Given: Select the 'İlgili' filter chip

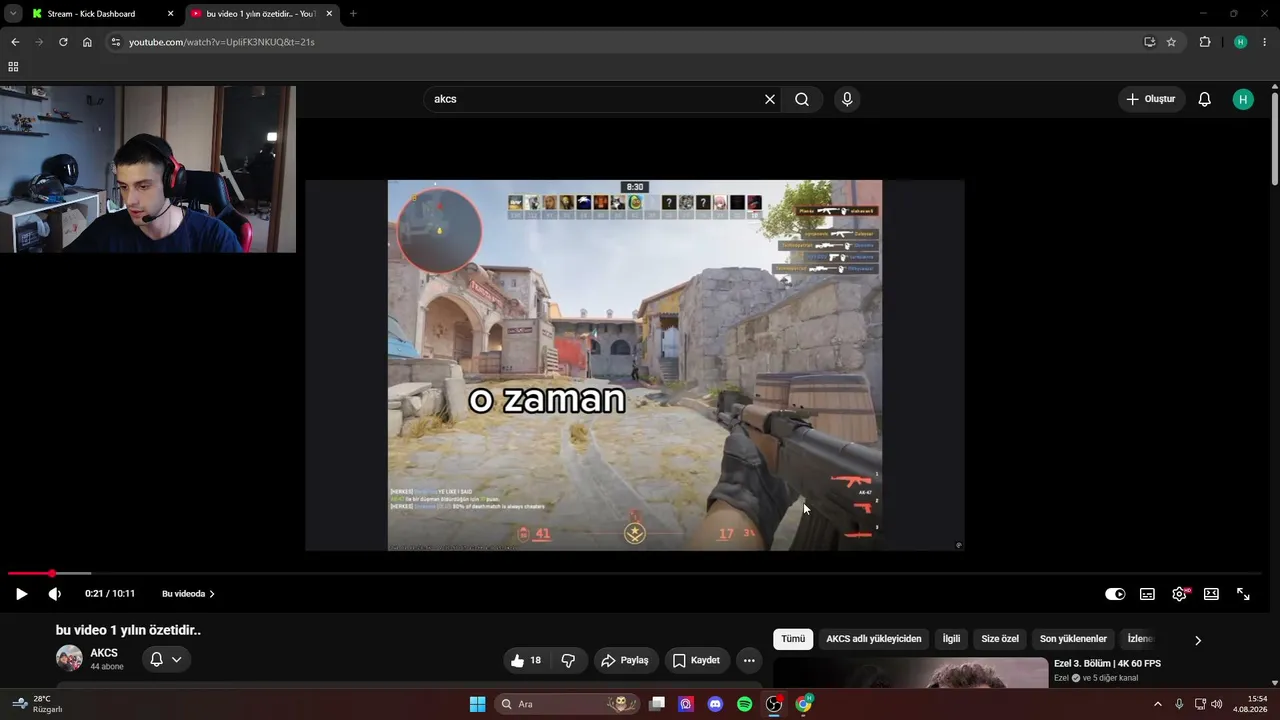Looking at the screenshot, I should click(x=951, y=639).
